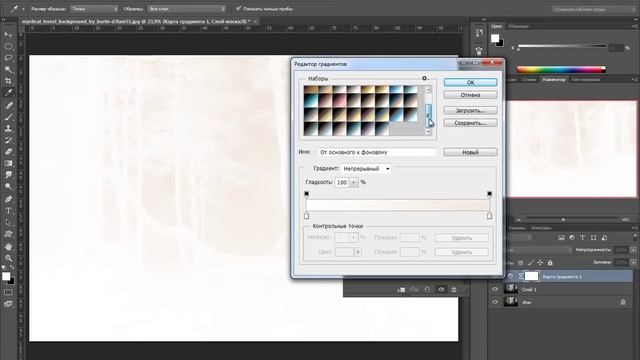Select the Zoom tool
The height and width of the screenshot is (360, 640).
[8, 258]
